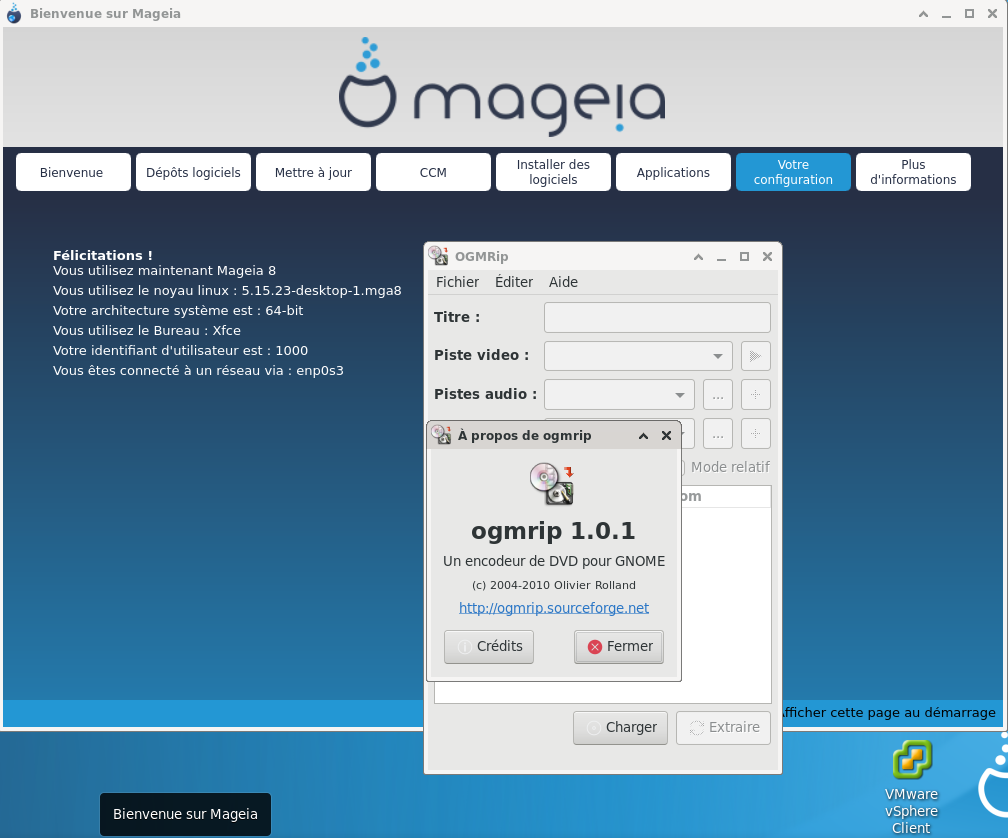Switch to Dépôts logiciels tab
Viewport: 1008px width, 838px height.
click(194, 172)
